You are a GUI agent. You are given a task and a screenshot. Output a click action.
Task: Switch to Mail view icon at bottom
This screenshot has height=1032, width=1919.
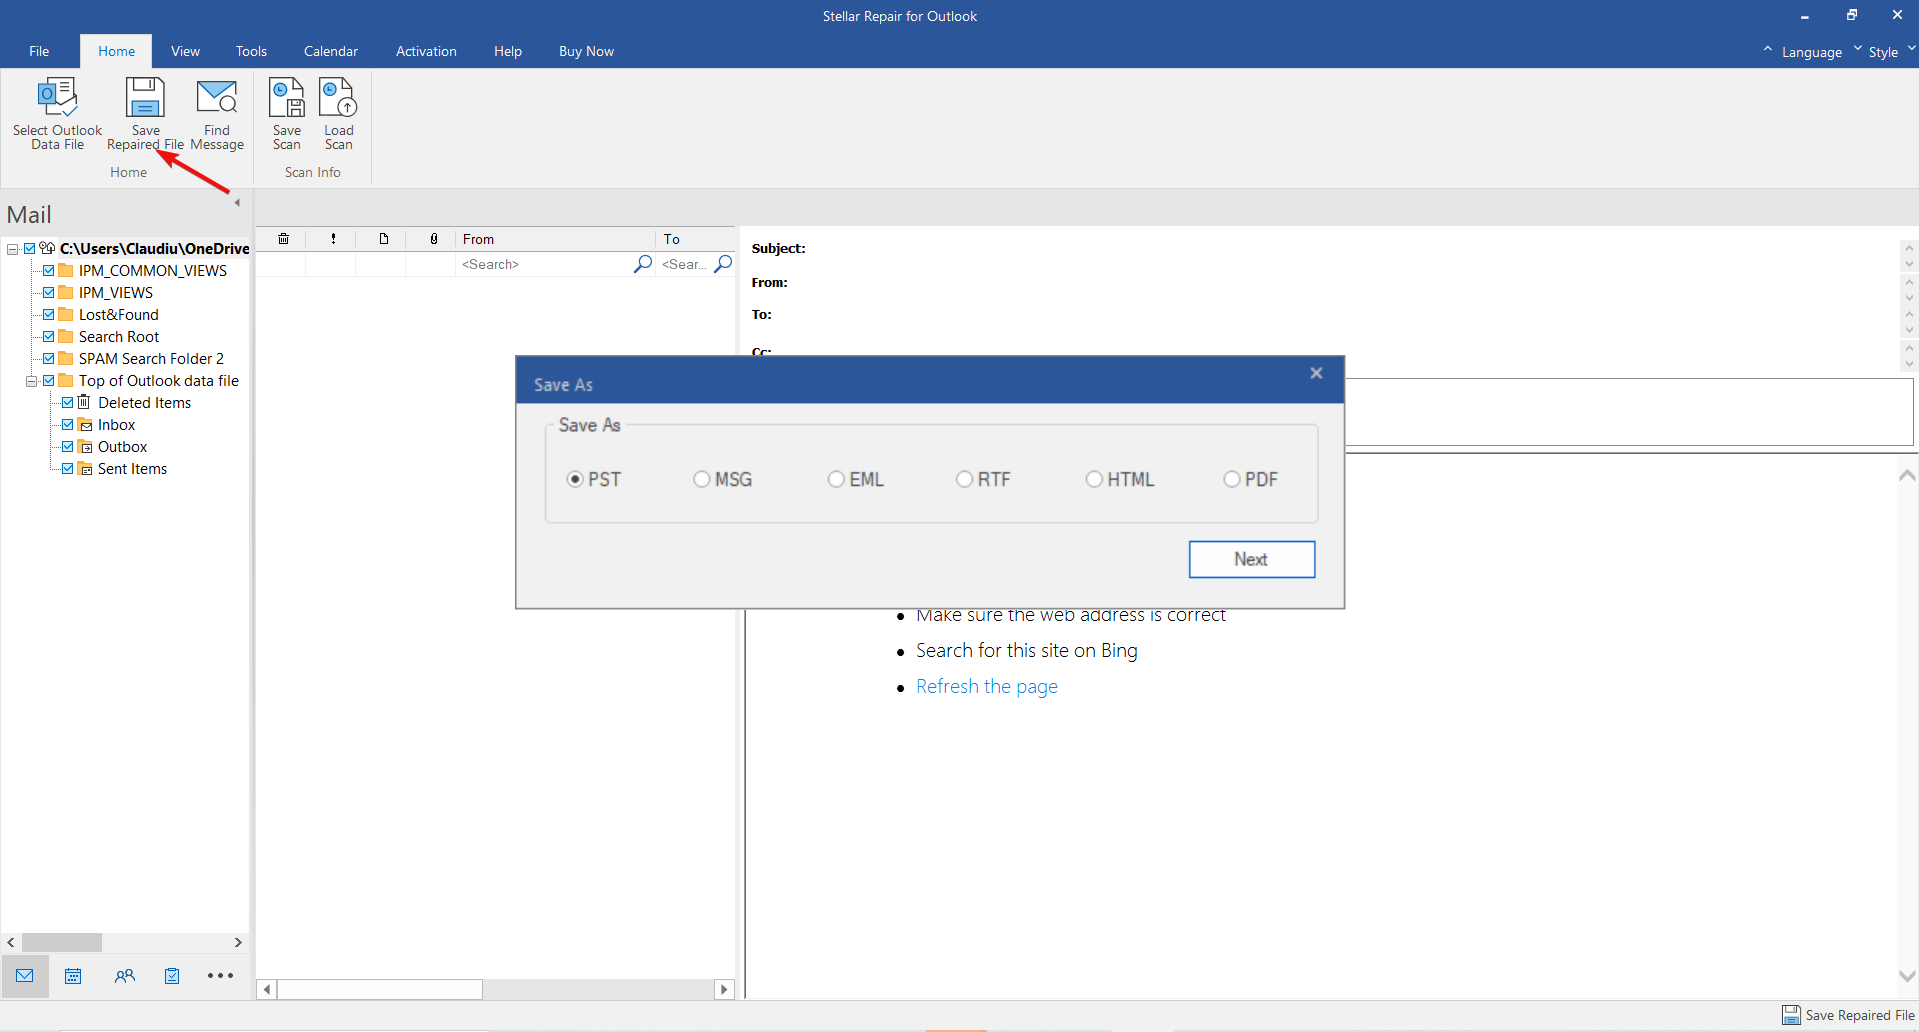click(x=25, y=976)
